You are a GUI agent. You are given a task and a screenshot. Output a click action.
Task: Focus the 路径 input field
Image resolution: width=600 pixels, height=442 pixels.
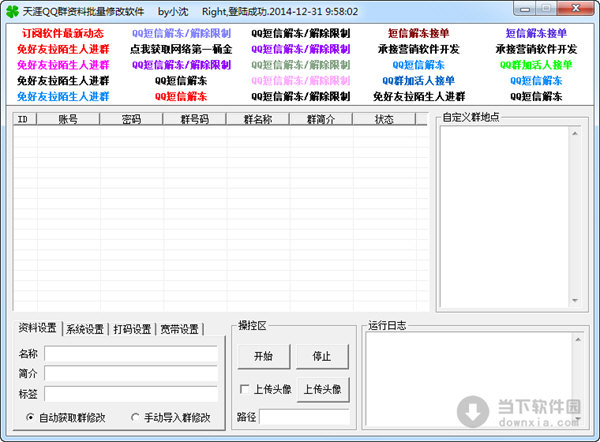click(x=305, y=417)
